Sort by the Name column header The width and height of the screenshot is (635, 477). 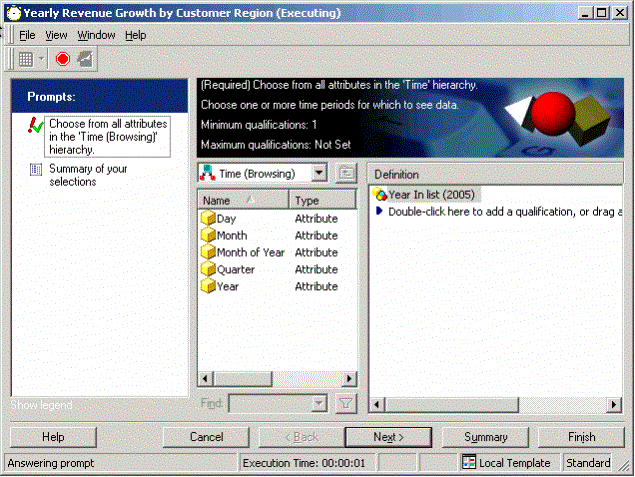243,200
